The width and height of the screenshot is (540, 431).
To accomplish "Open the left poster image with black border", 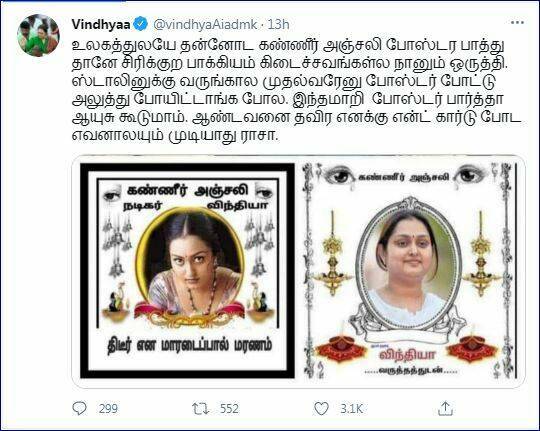I will click(187, 271).
